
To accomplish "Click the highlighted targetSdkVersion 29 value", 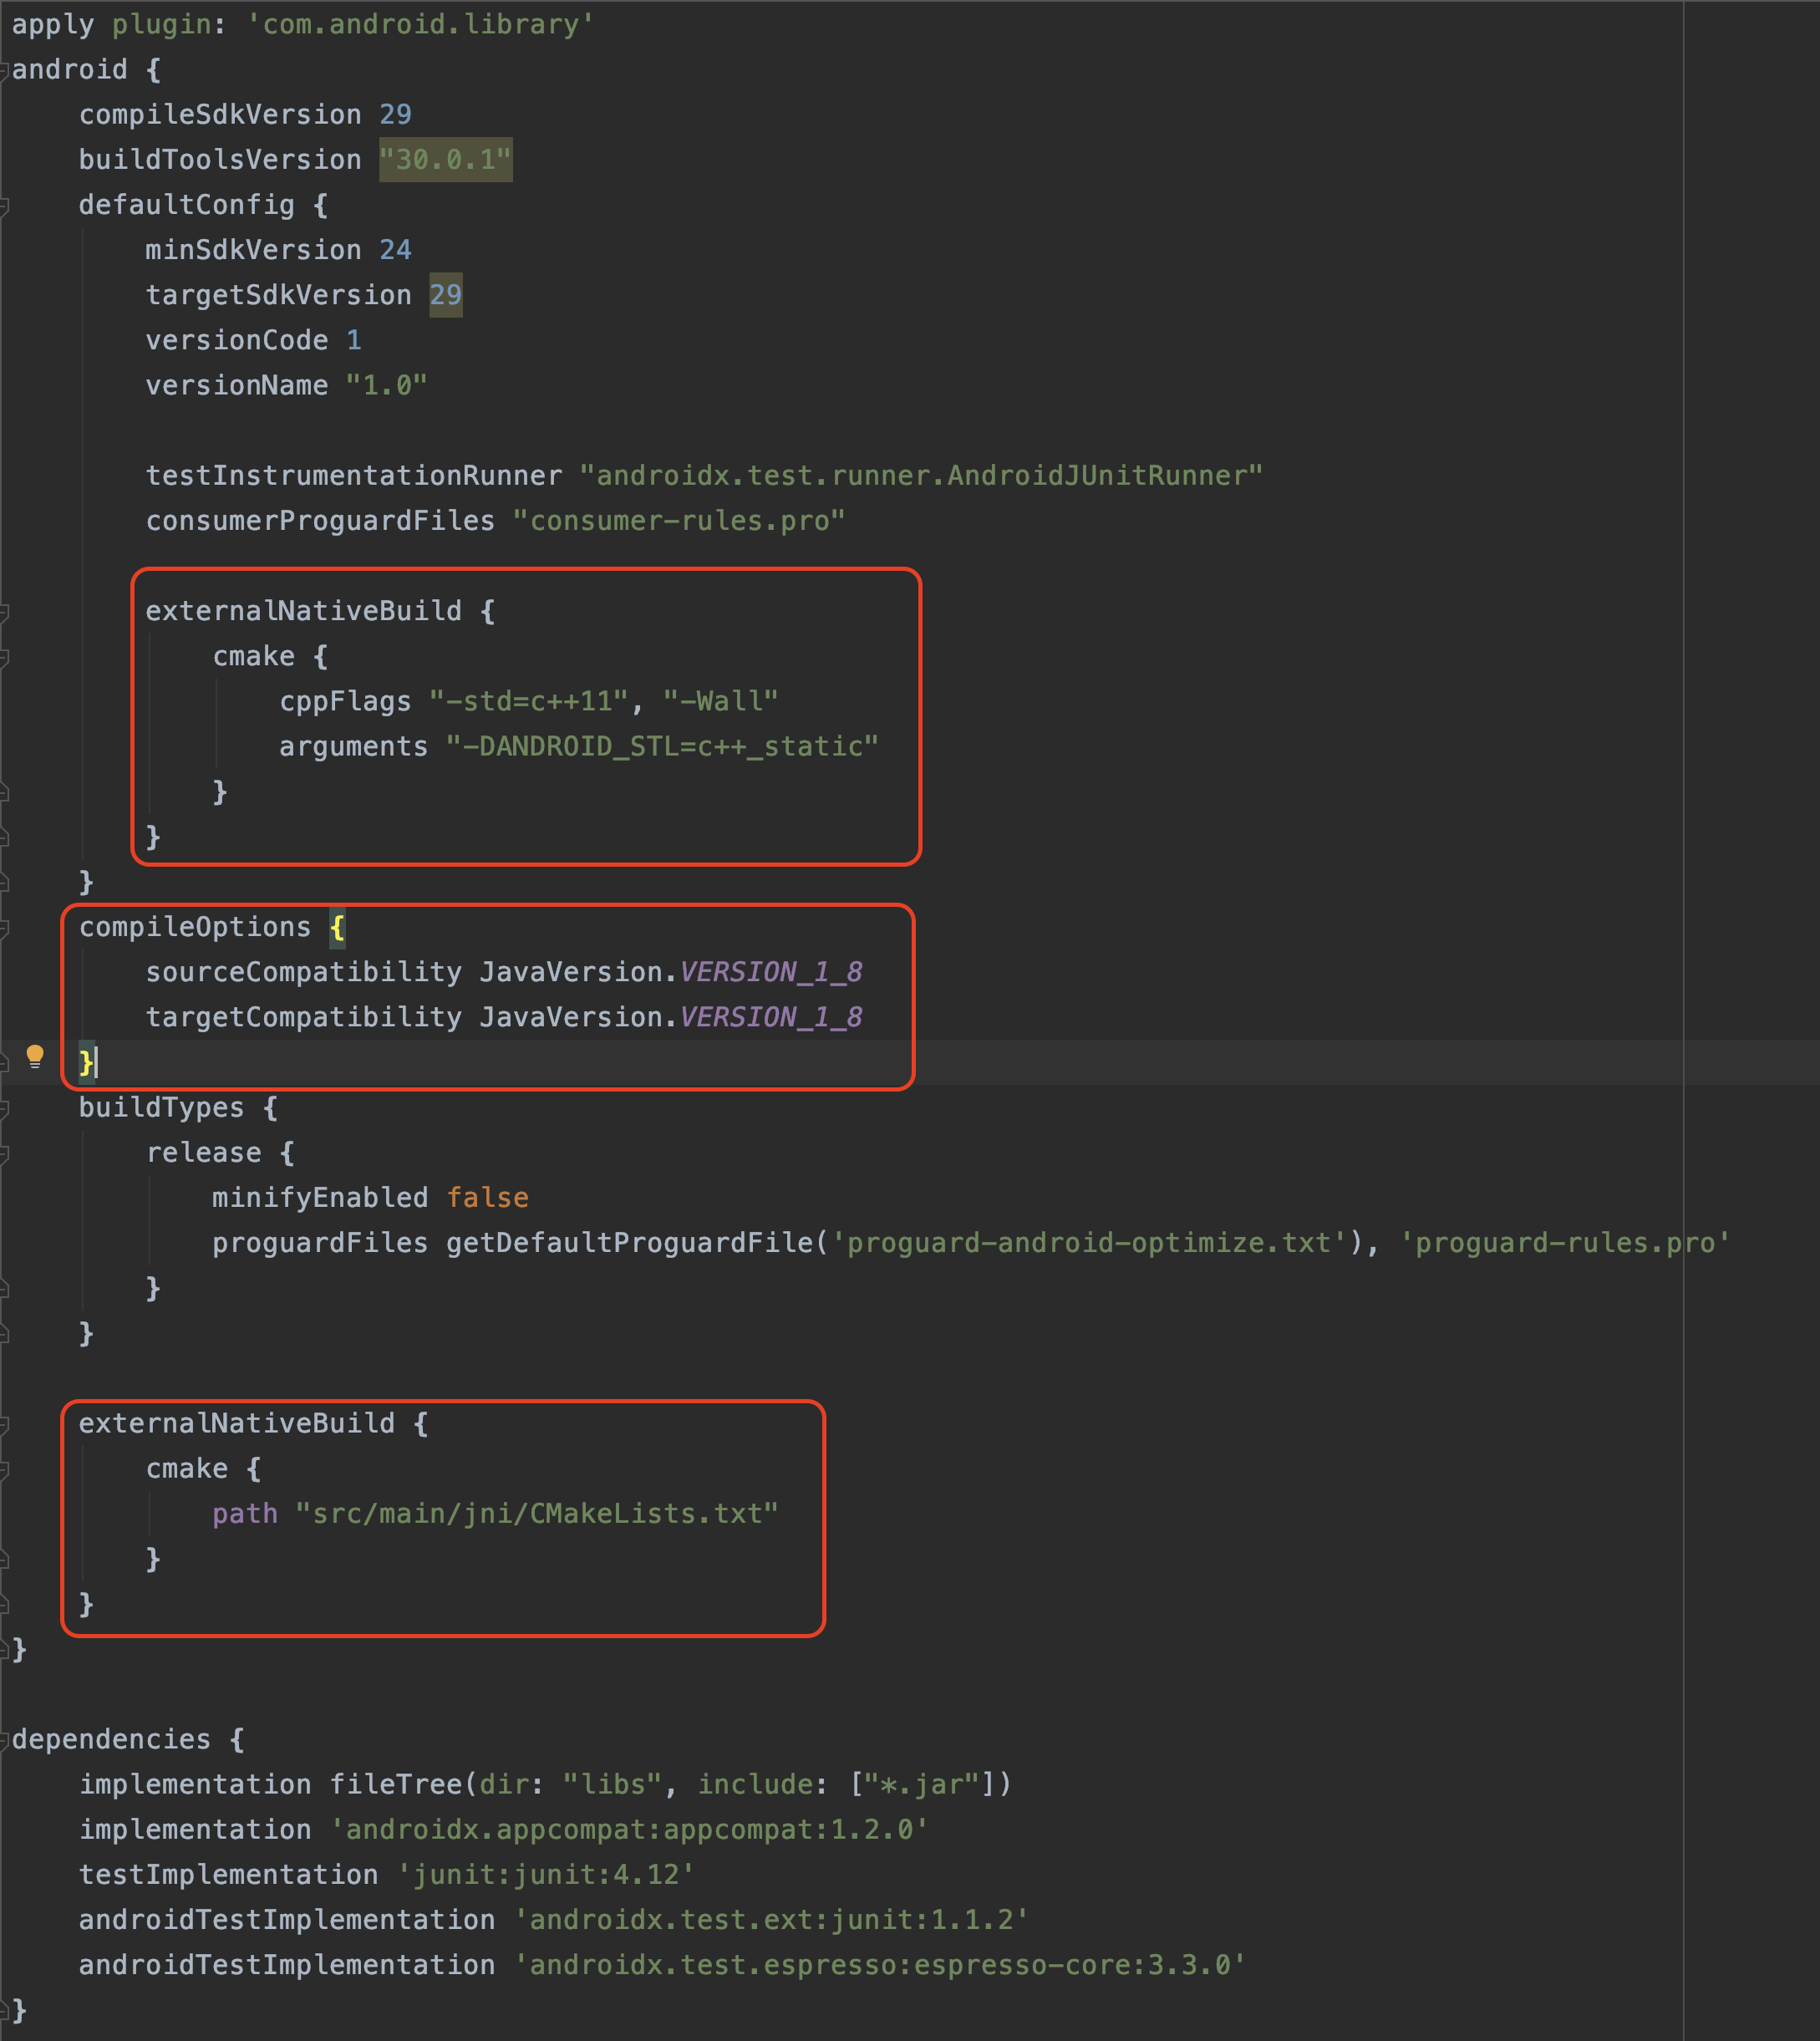I will pyautogui.click(x=445, y=295).
